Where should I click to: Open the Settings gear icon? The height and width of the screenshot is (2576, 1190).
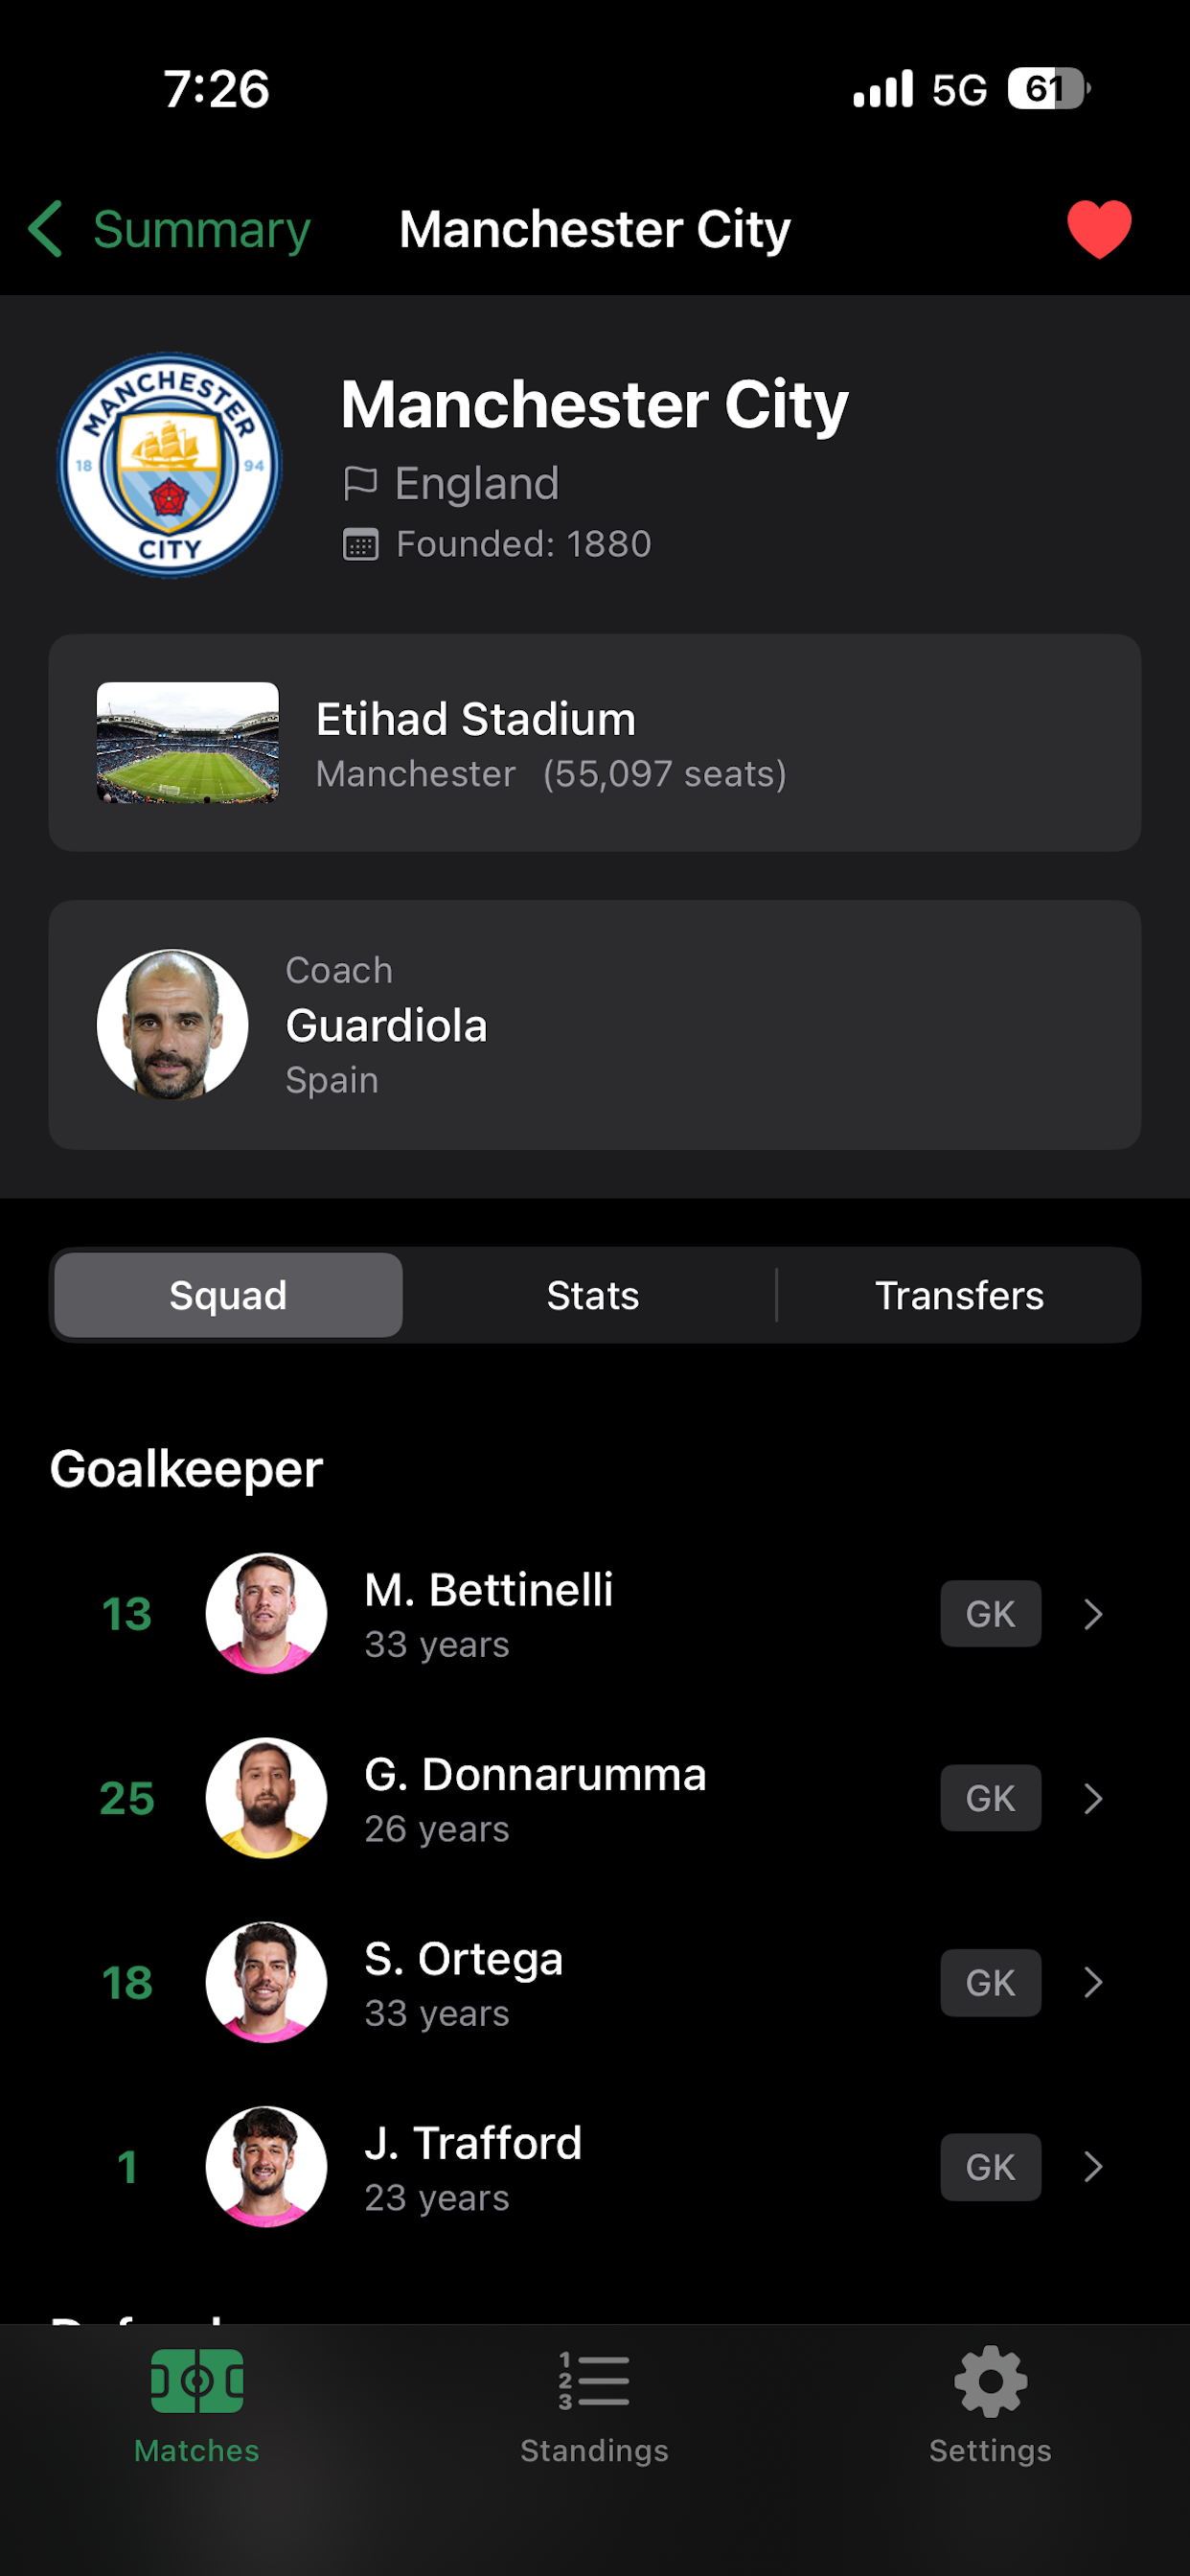[x=990, y=2381]
